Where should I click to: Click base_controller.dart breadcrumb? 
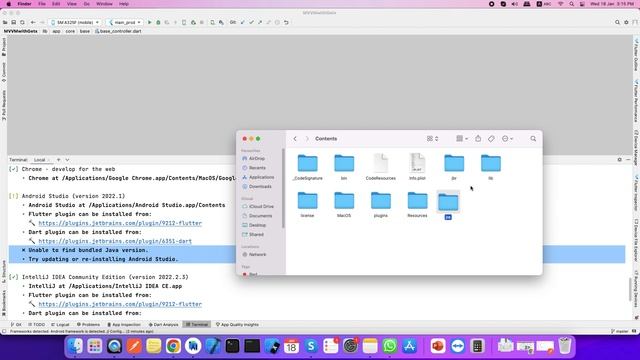[118, 31]
